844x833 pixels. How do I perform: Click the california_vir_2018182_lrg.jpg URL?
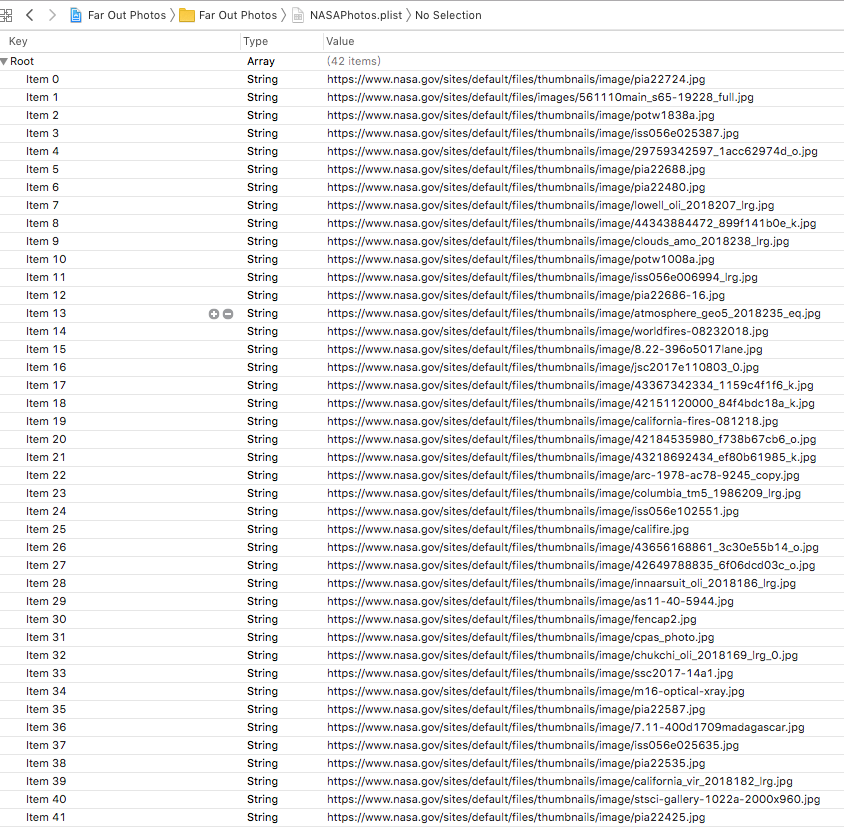(560, 781)
